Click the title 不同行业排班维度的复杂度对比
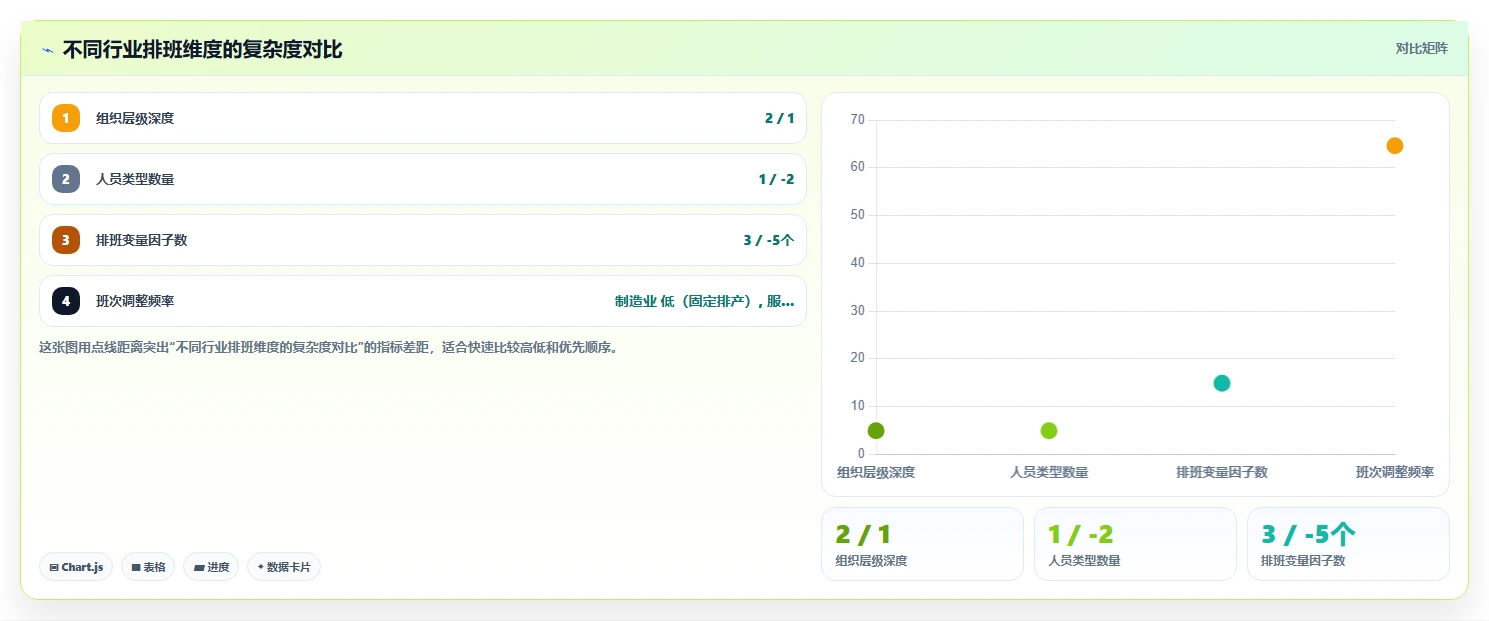The width and height of the screenshot is (1489, 621). tap(203, 49)
